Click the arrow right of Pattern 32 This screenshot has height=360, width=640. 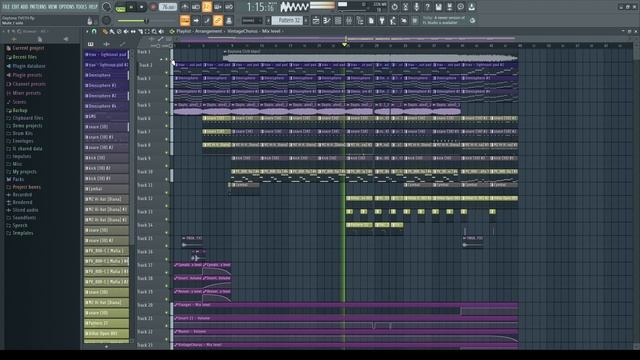(306, 20)
